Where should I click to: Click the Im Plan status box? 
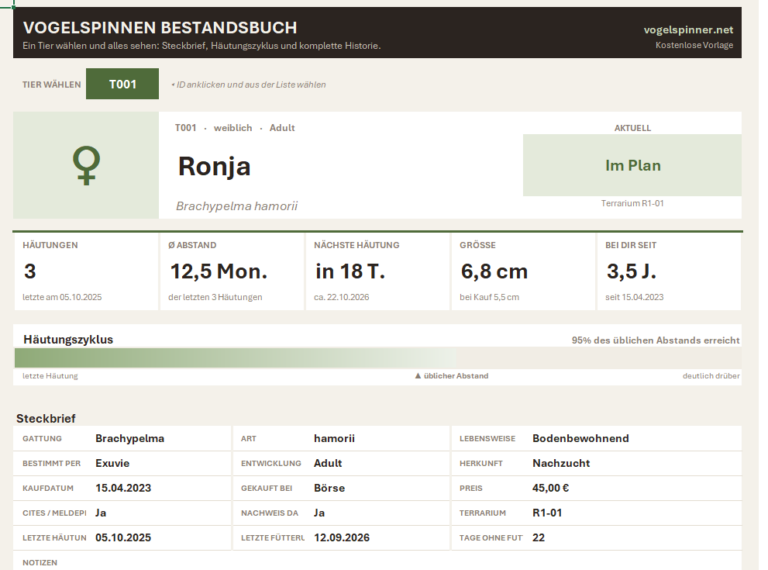click(632, 166)
